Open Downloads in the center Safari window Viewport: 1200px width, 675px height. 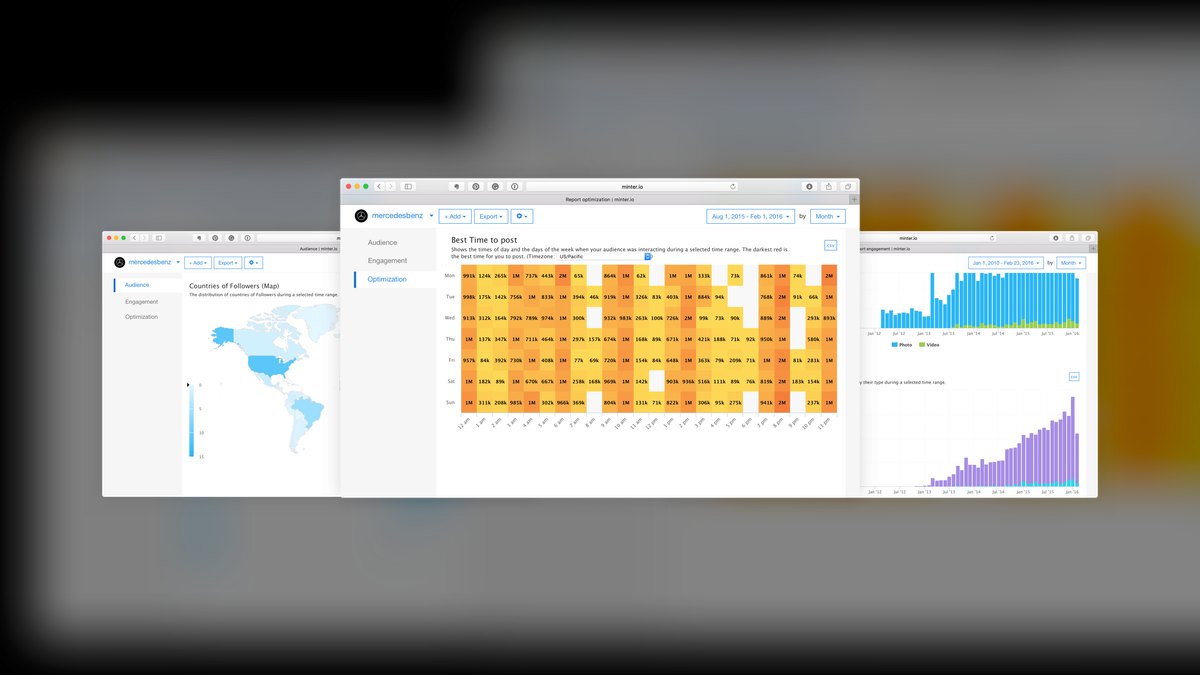(x=809, y=186)
